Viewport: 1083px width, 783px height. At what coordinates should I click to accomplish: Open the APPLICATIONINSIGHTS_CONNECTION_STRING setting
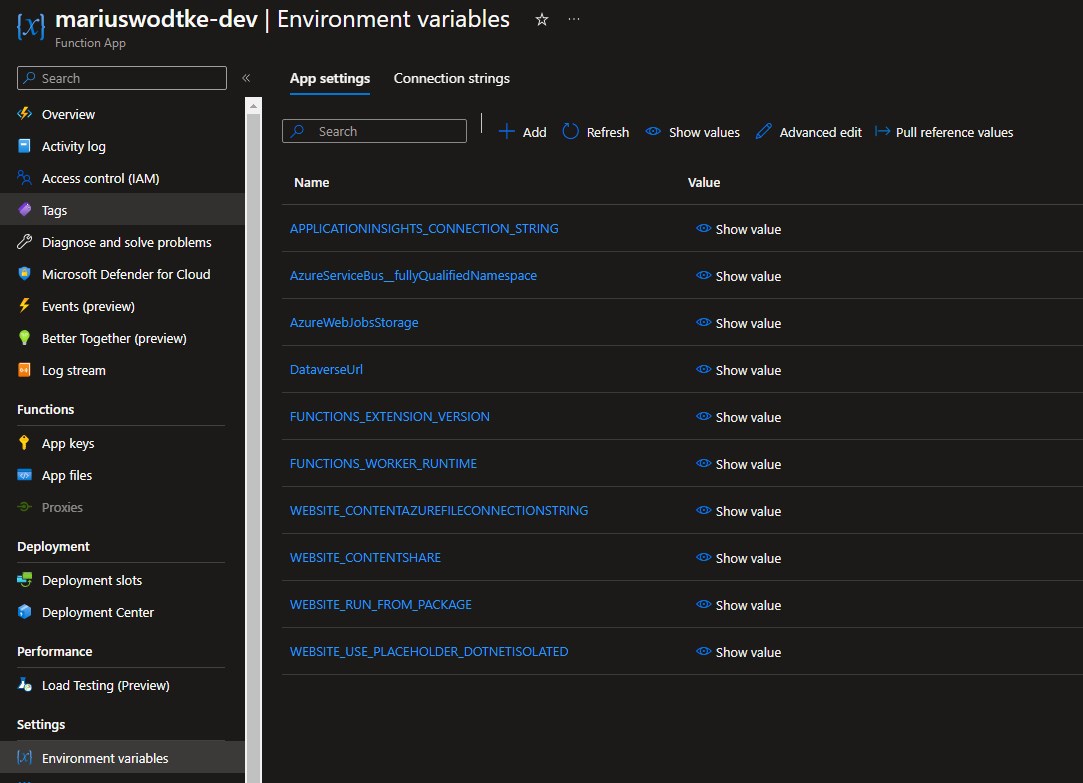[424, 228]
